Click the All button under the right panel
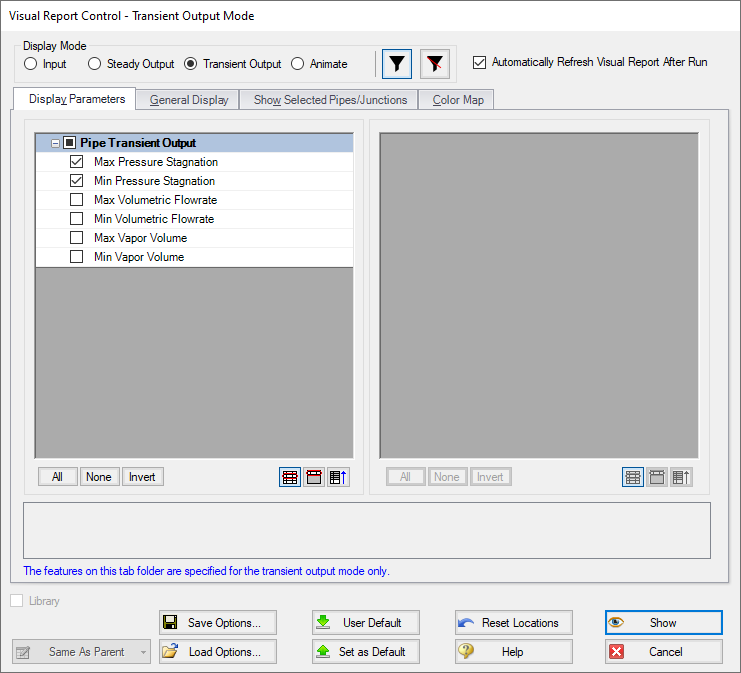Viewport: 741px width, 673px height. click(406, 477)
